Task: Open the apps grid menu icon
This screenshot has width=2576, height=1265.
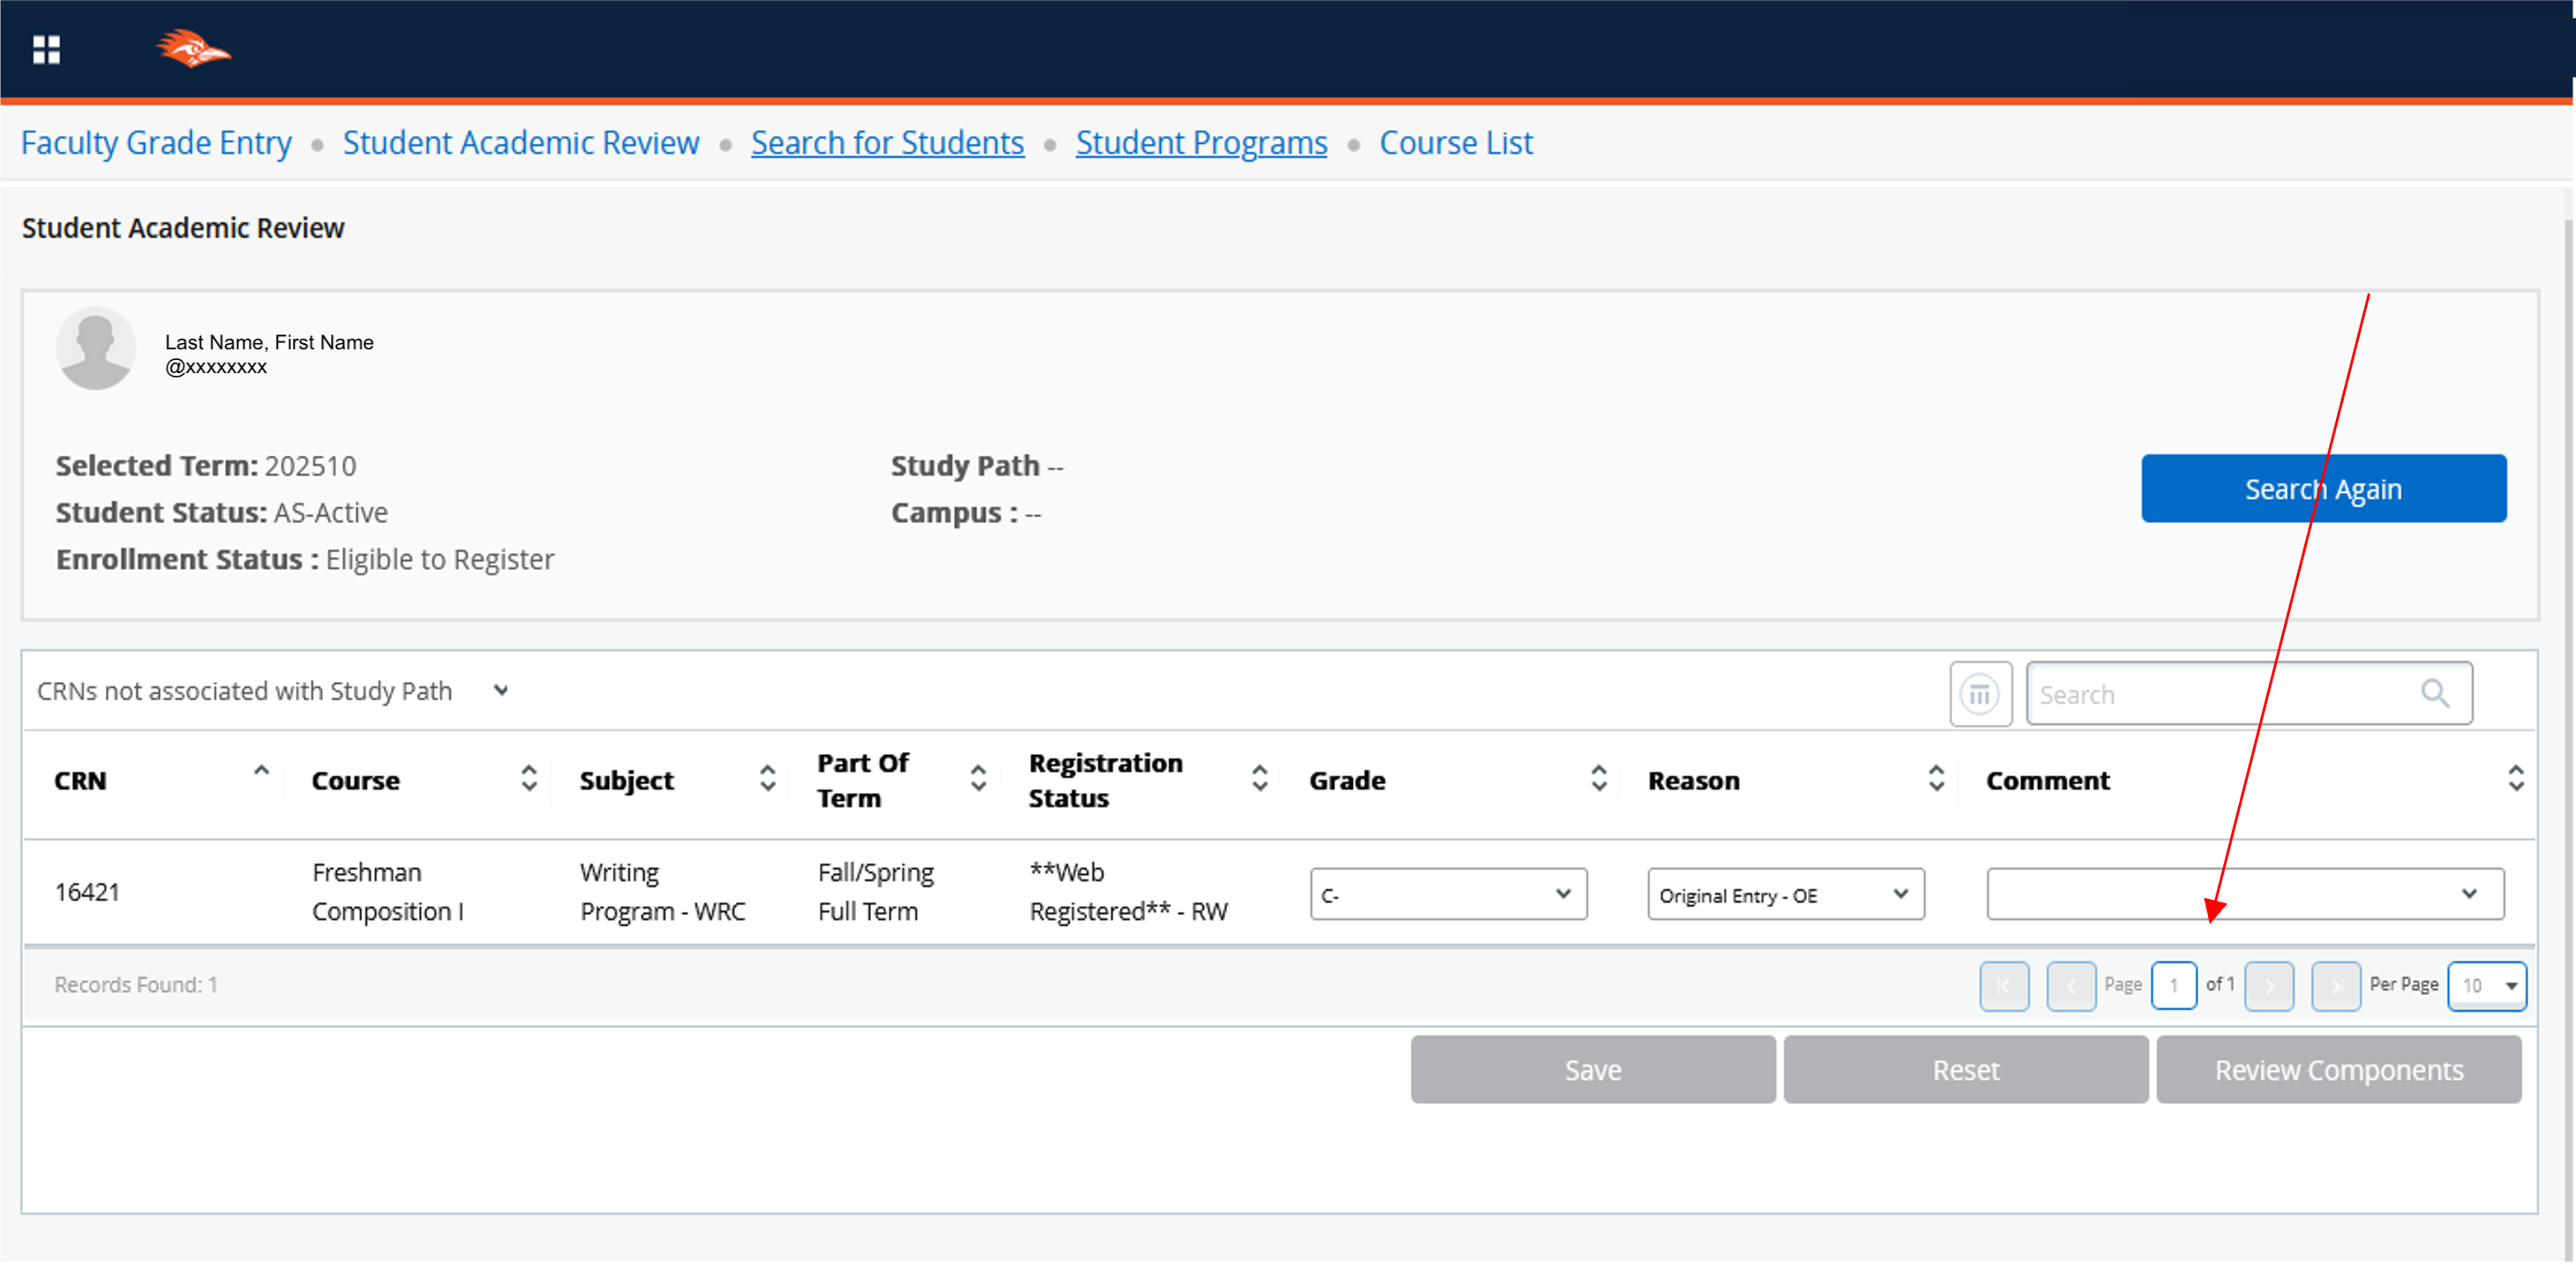Action: [46, 49]
